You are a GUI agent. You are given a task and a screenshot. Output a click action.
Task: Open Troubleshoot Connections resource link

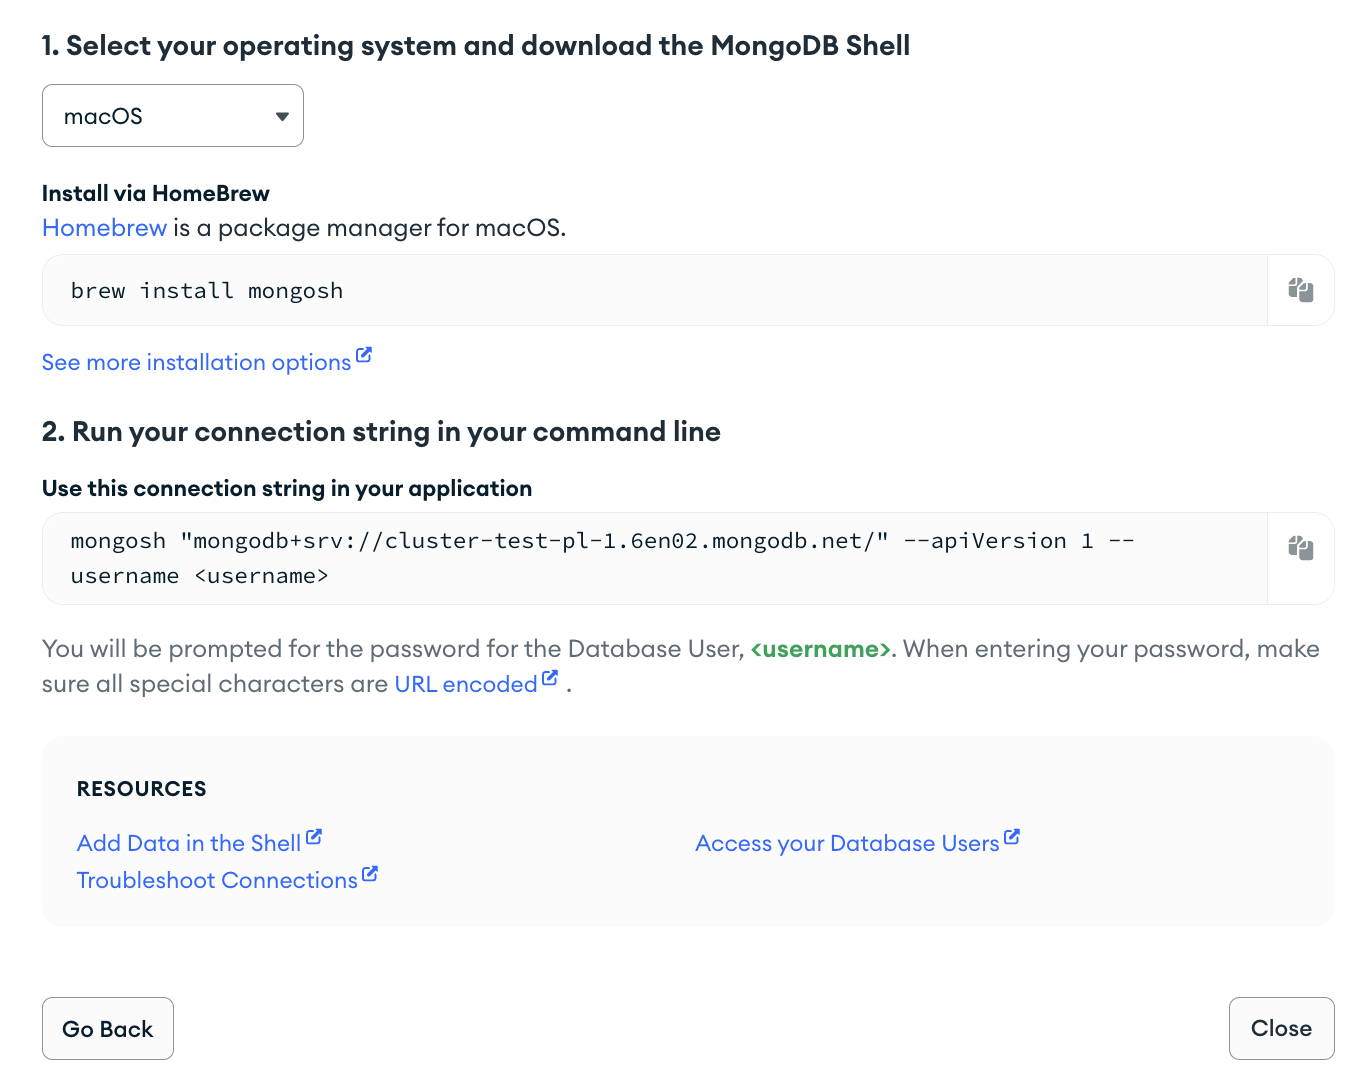[x=227, y=879]
